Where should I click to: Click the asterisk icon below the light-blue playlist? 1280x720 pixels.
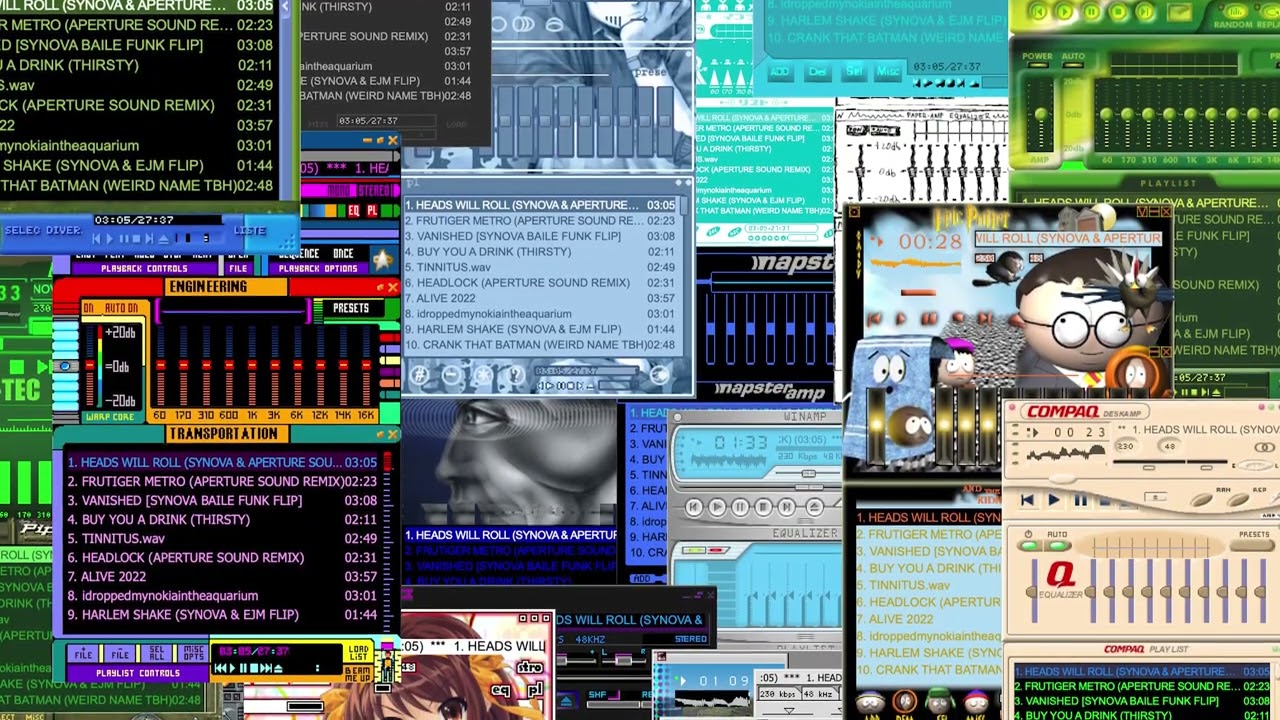tap(484, 376)
